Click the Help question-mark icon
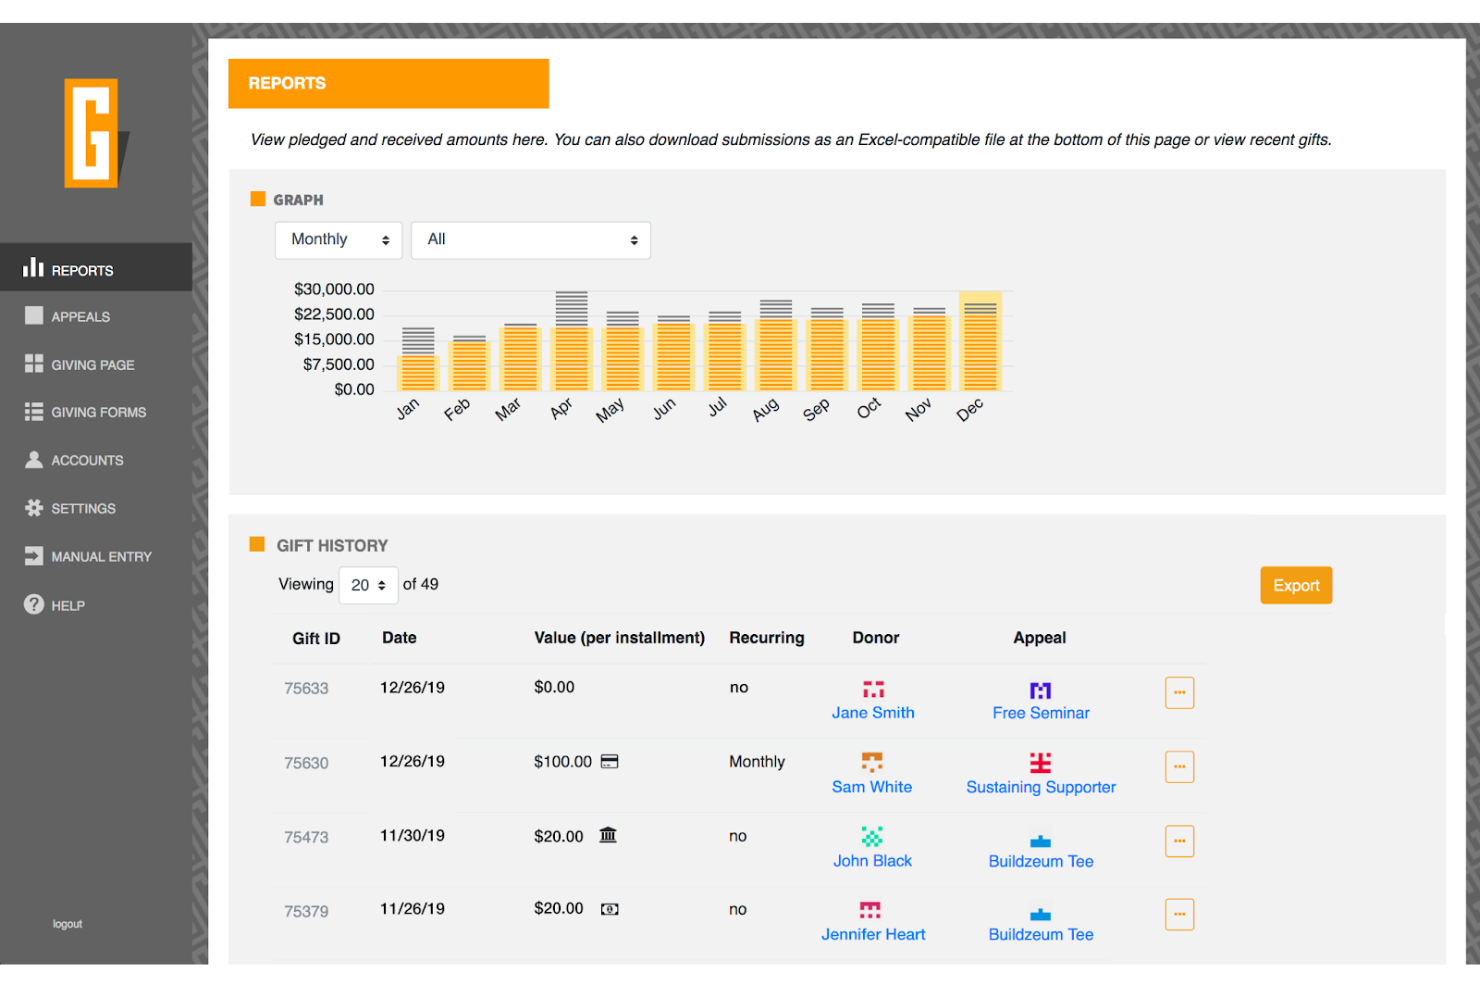 pyautogui.click(x=33, y=604)
